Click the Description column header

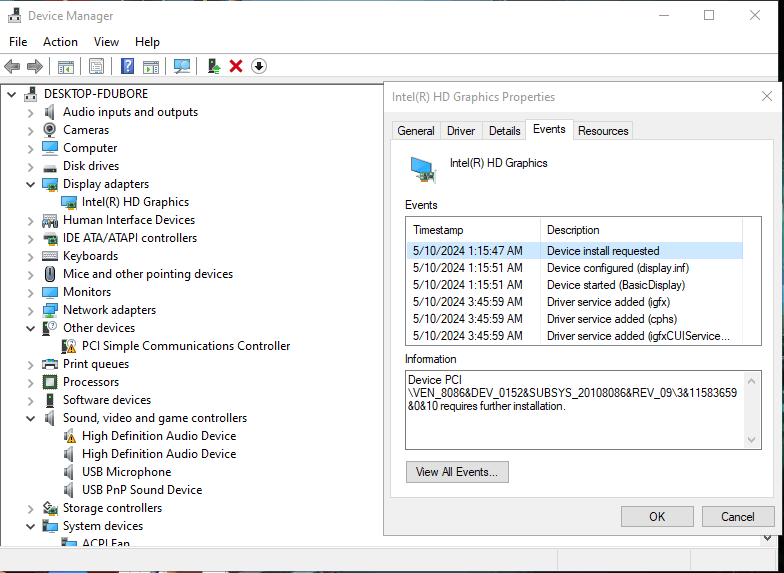coord(642,230)
